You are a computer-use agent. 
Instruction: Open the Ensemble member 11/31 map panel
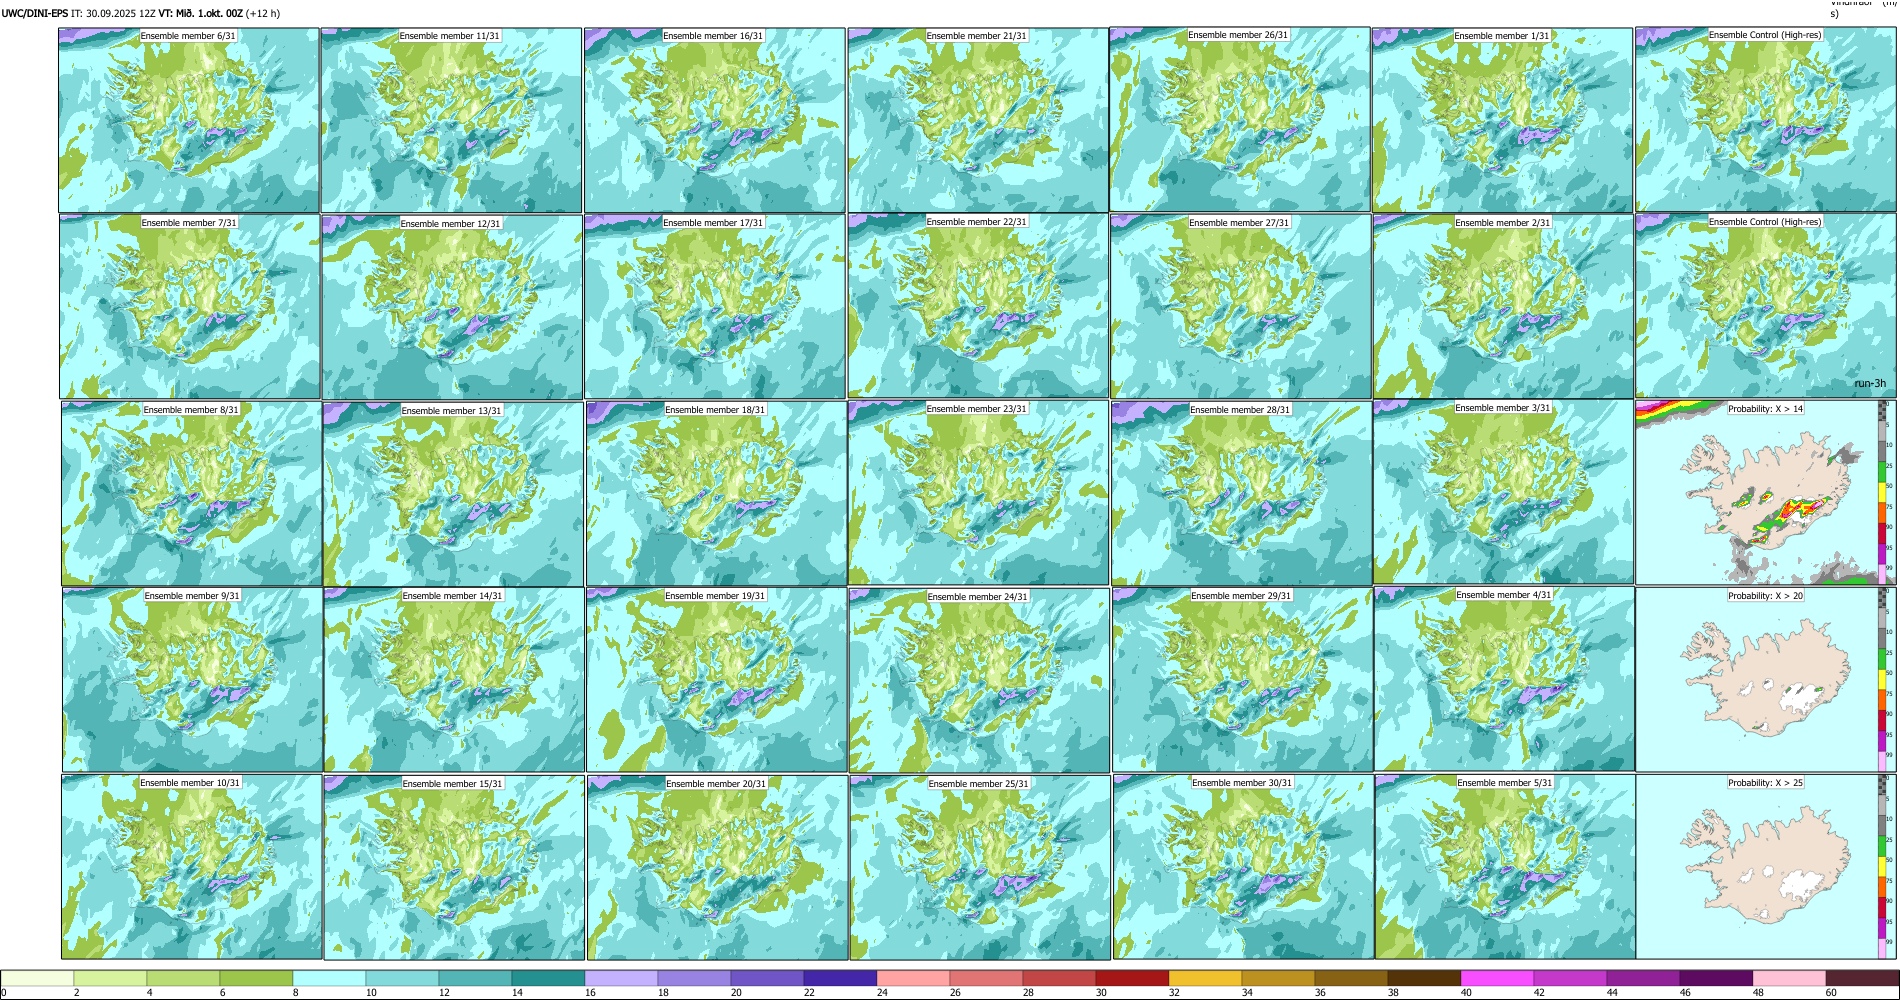tap(451, 120)
